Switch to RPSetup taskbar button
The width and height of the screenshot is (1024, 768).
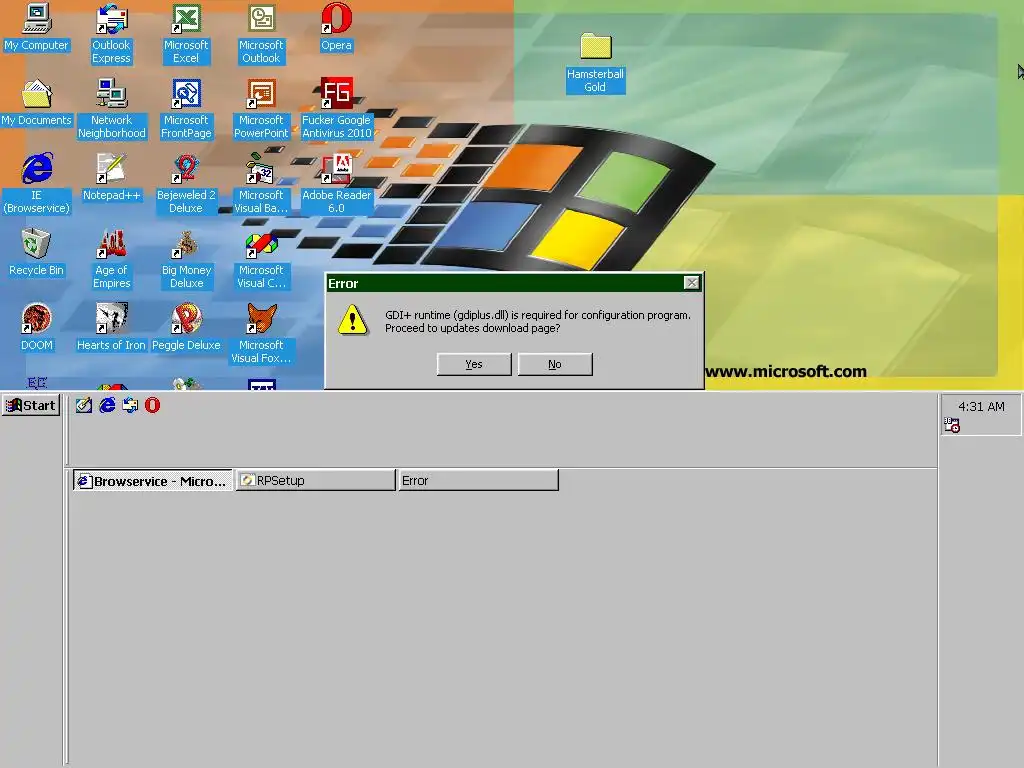click(x=315, y=481)
